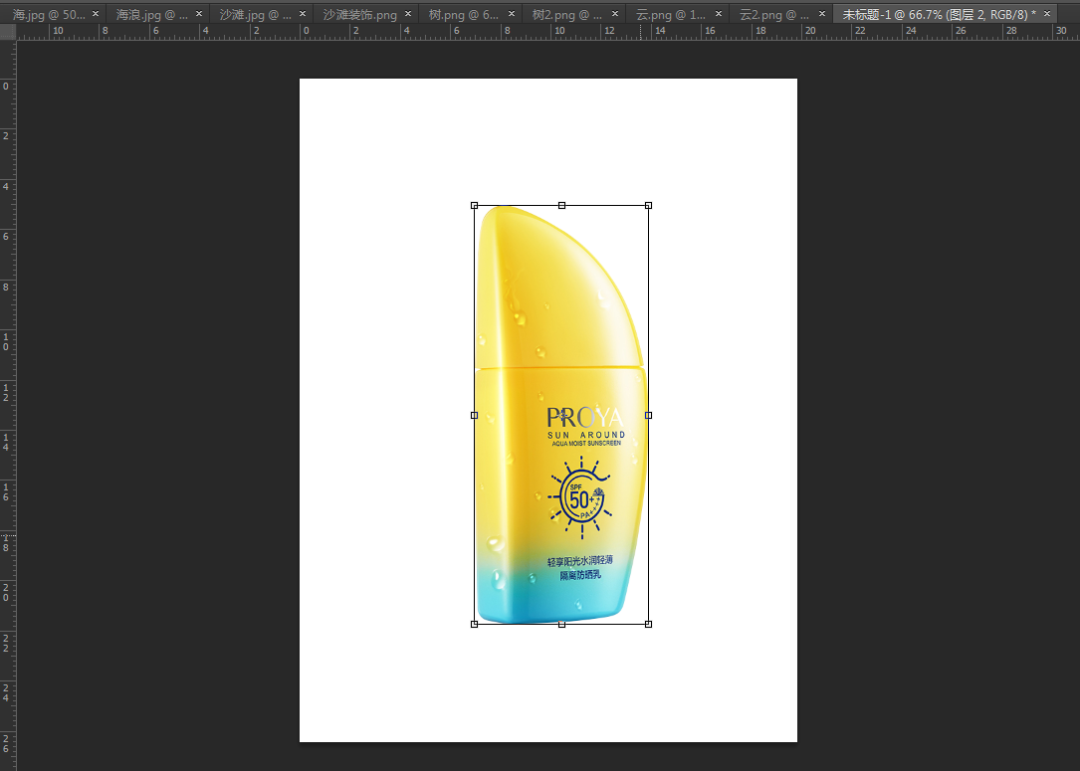Click the top-center transform handle
The height and width of the screenshot is (771, 1080).
[x=562, y=205]
